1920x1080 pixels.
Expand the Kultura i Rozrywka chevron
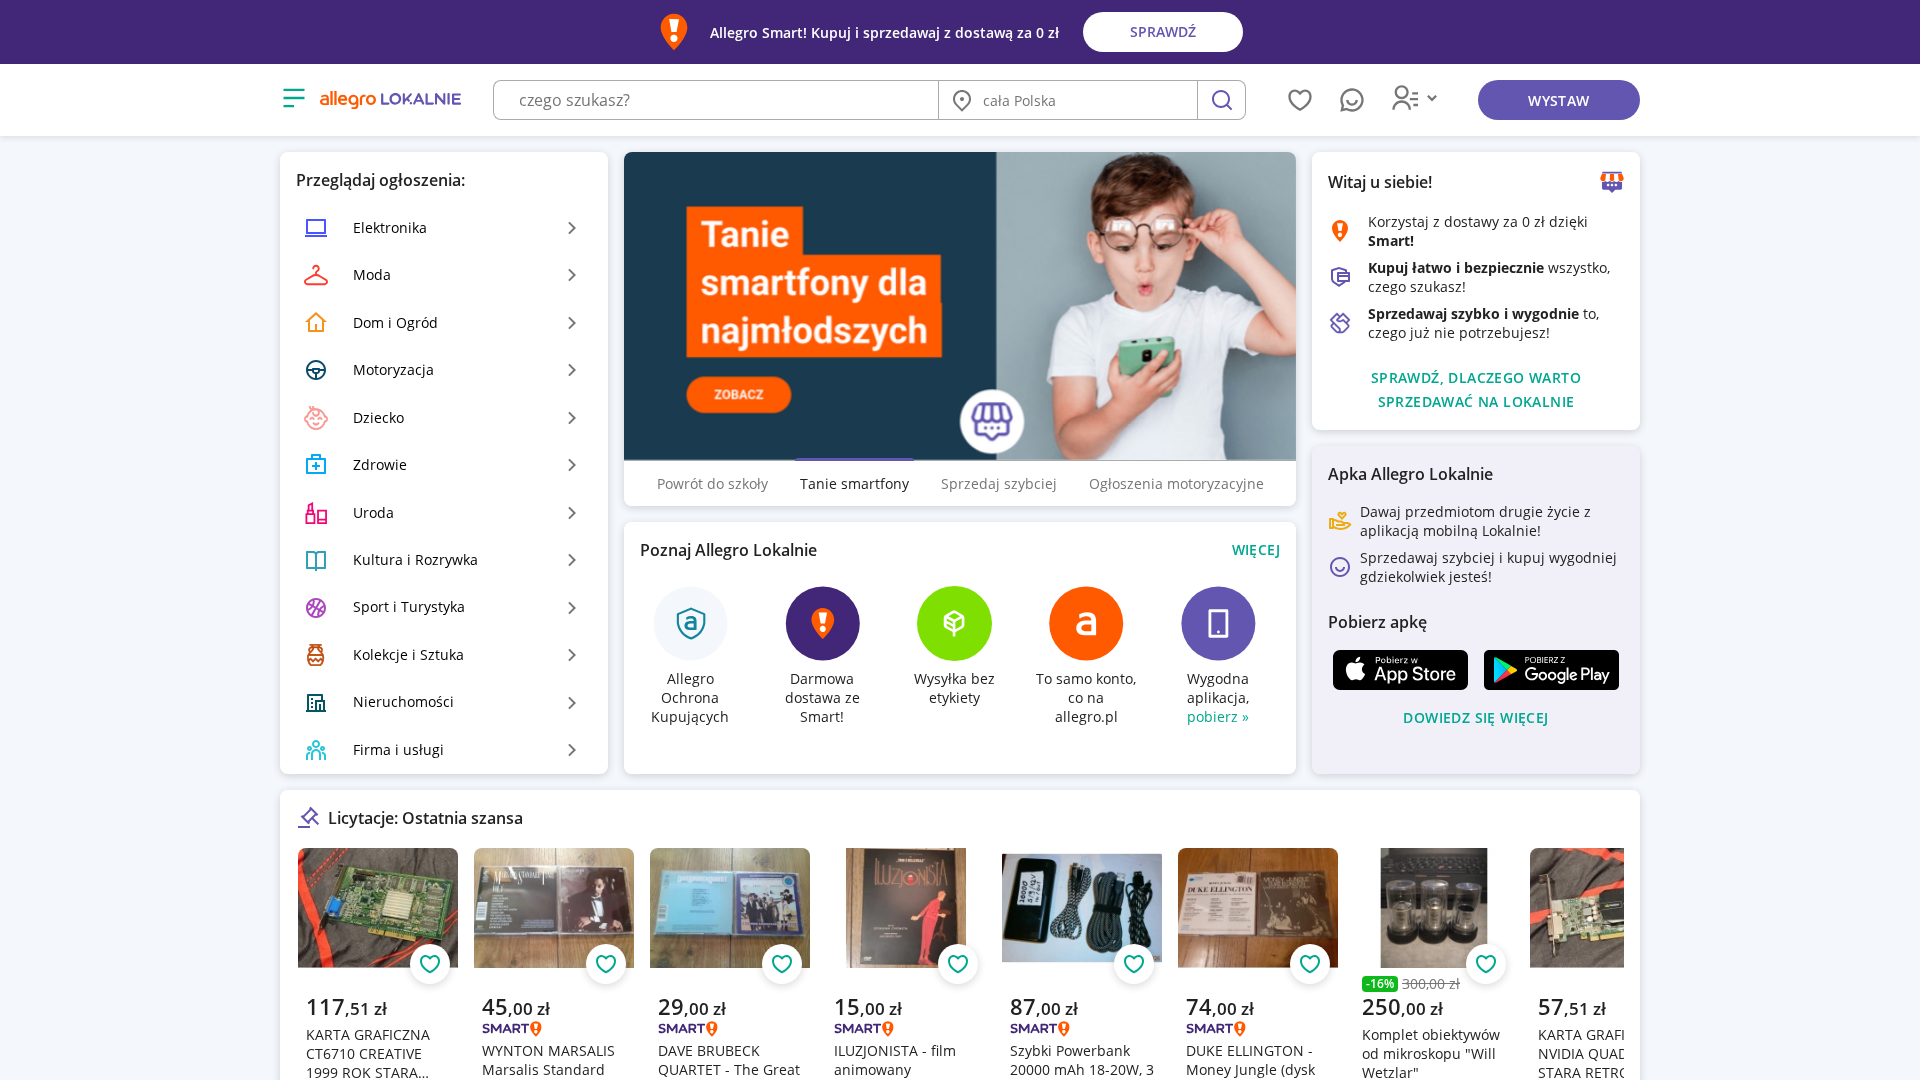(572, 560)
